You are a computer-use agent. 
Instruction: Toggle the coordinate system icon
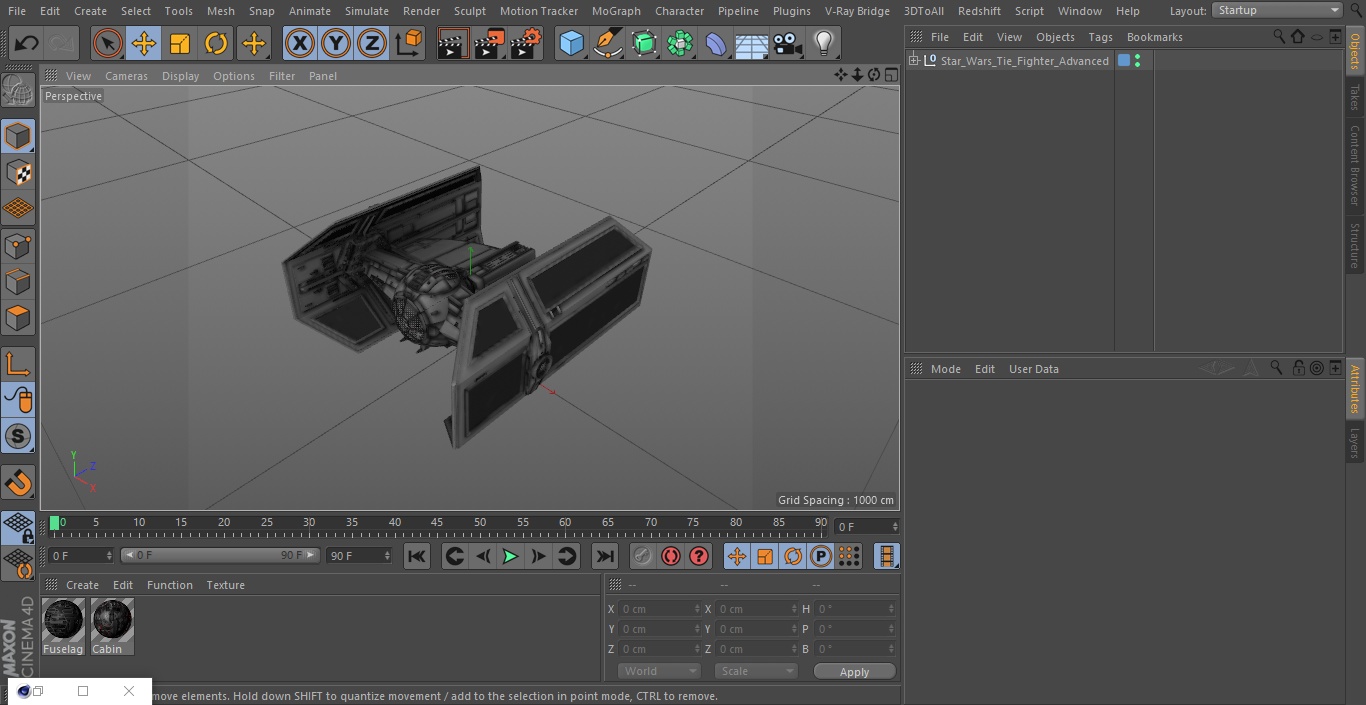409,43
